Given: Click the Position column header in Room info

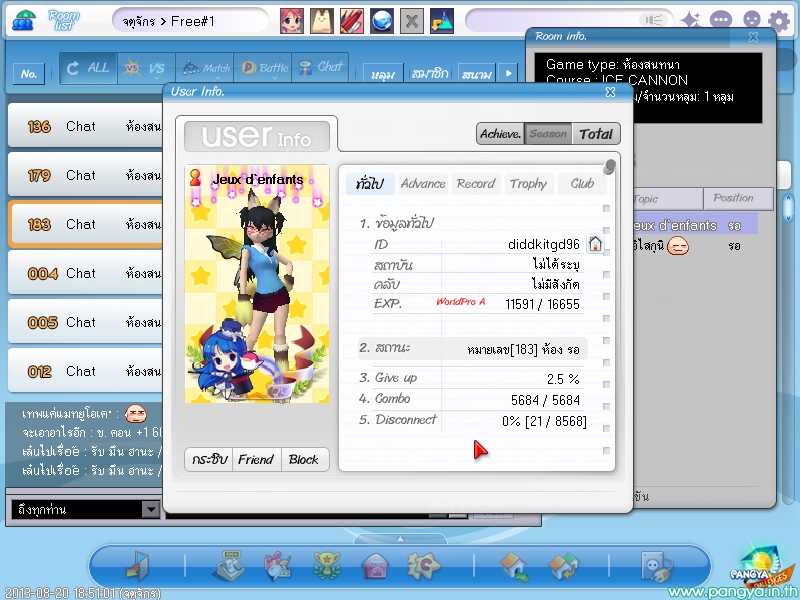Looking at the screenshot, I should [738, 198].
